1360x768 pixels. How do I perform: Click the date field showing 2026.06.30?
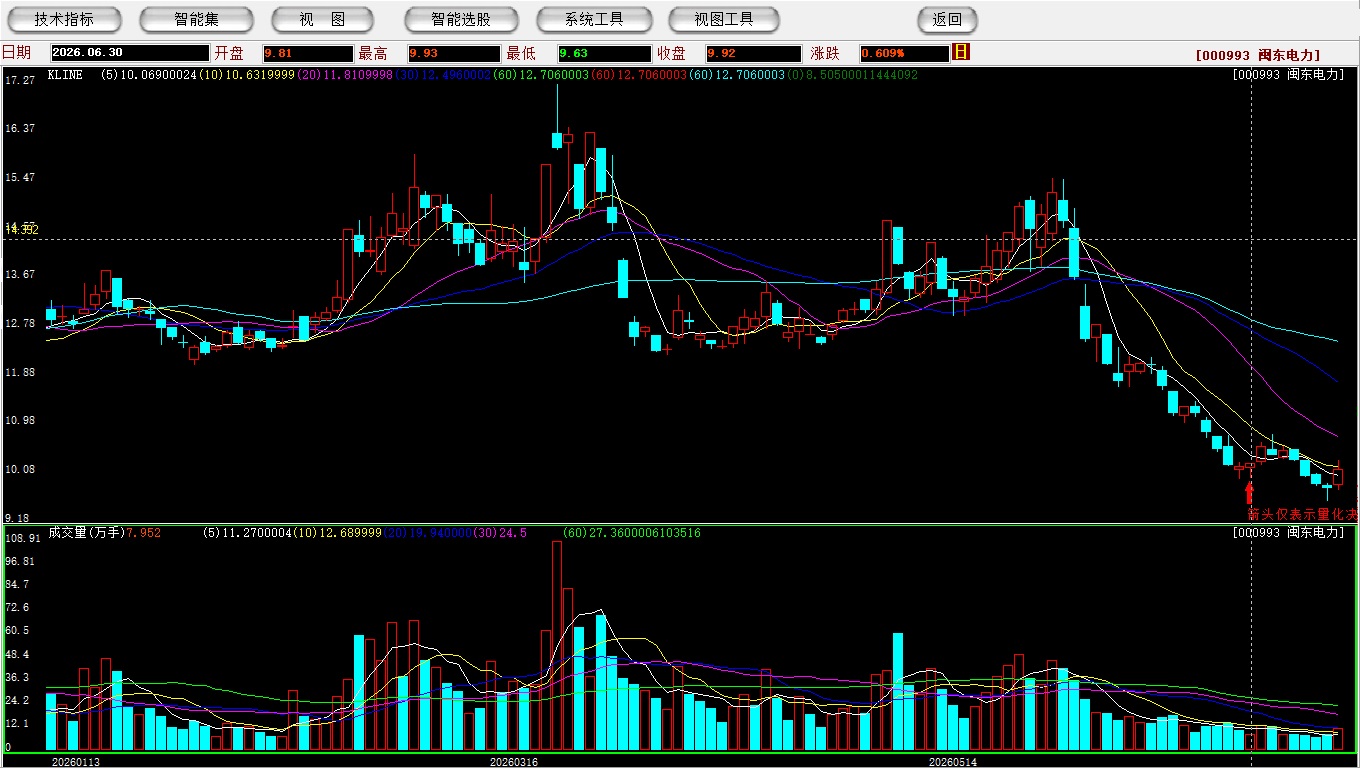pyautogui.click(x=130, y=53)
